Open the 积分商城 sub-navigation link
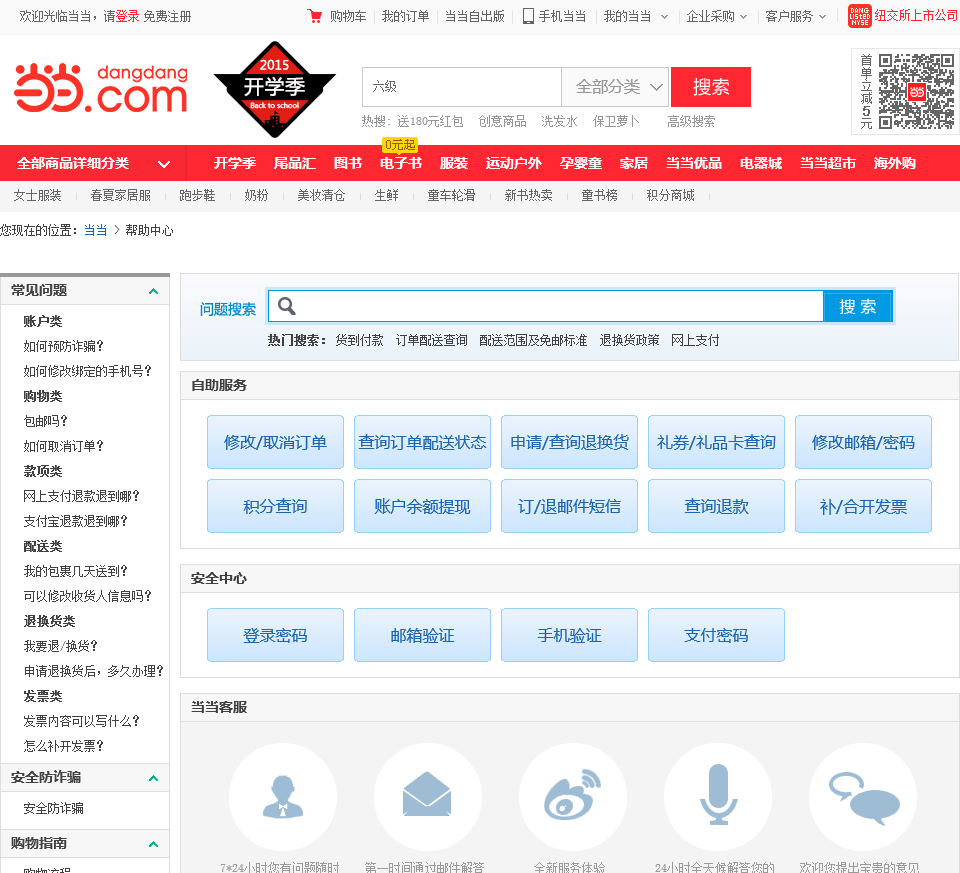This screenshot has height=873, width=960. pos(670,196)
